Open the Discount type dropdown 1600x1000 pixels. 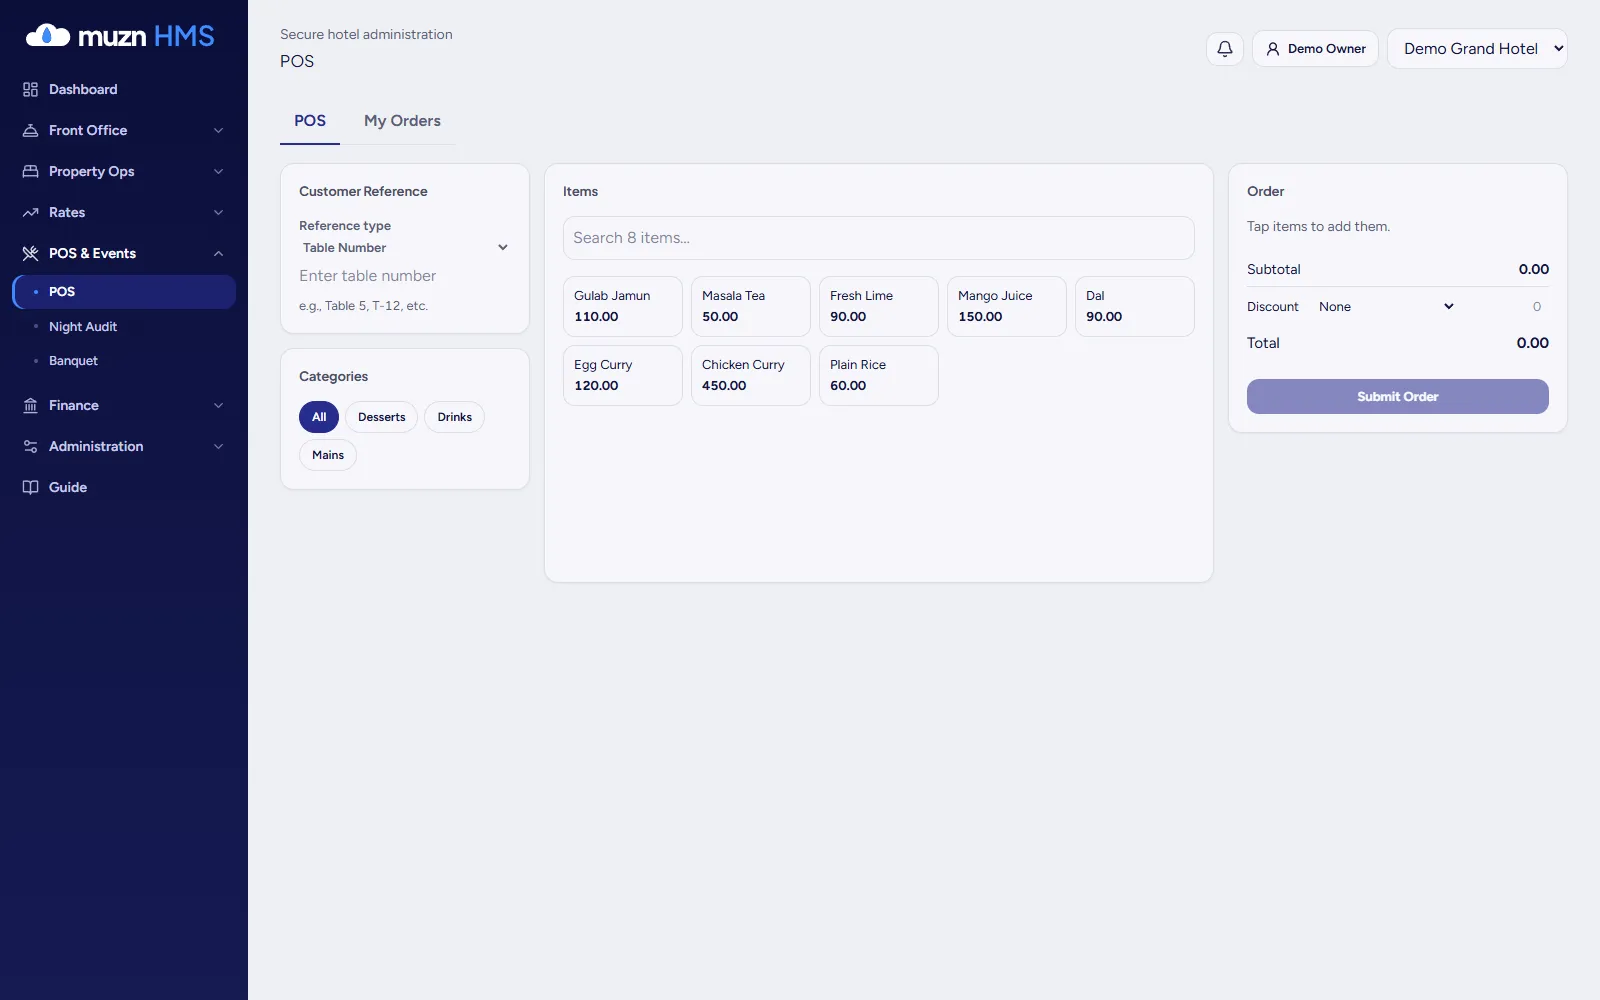tap(1386, 306)
